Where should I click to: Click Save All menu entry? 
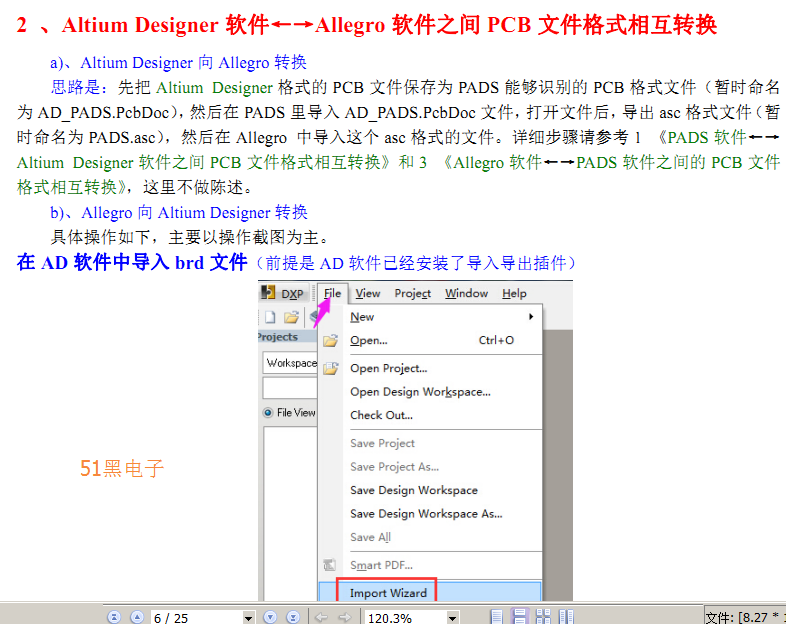point(430,537)
